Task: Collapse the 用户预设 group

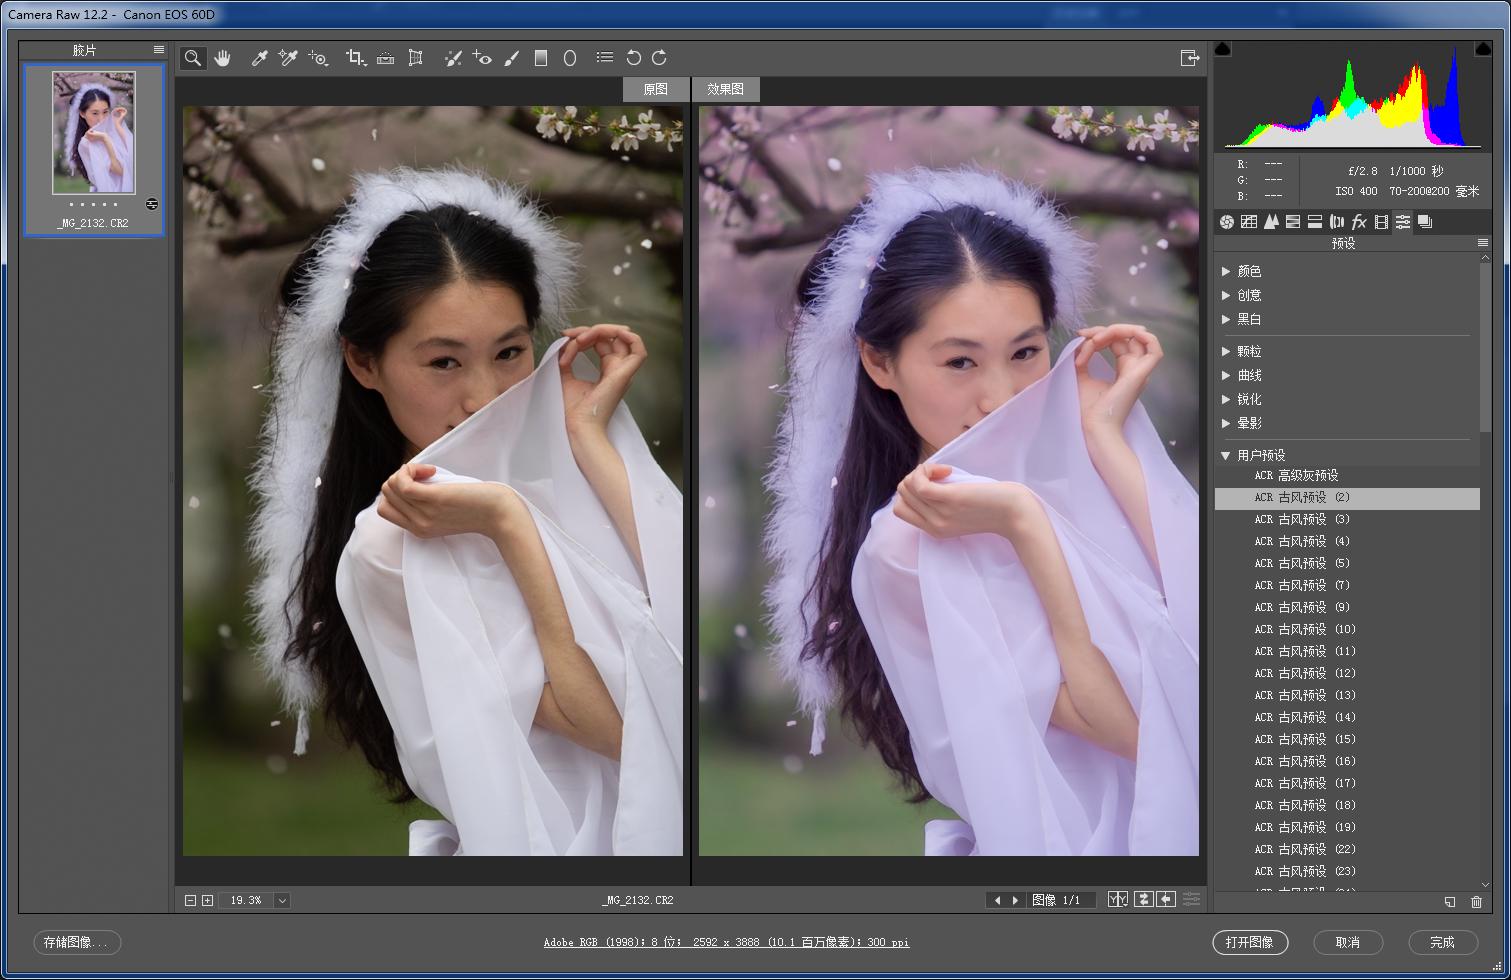Action: (1226, 455)
